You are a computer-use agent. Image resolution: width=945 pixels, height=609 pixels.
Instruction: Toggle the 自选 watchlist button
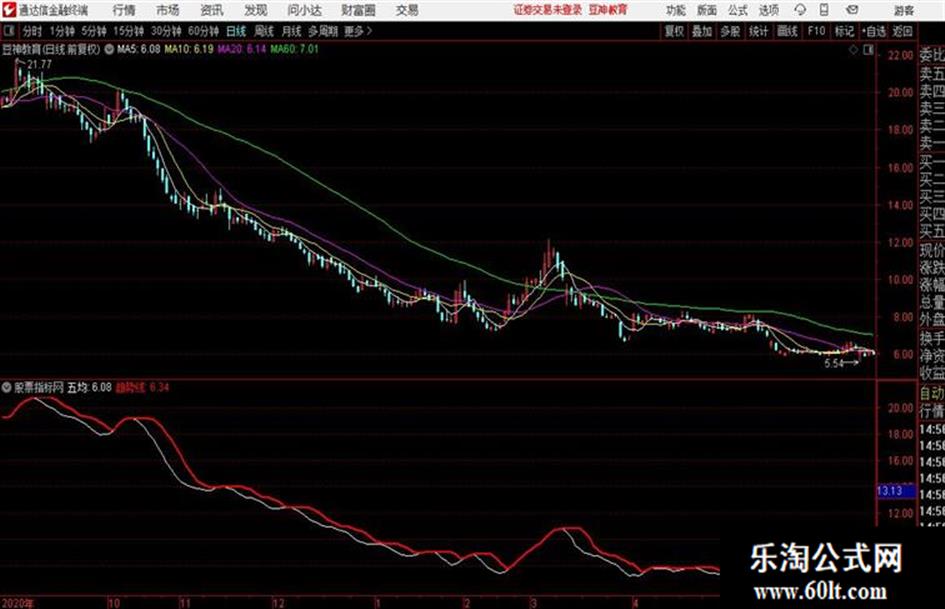873,31
